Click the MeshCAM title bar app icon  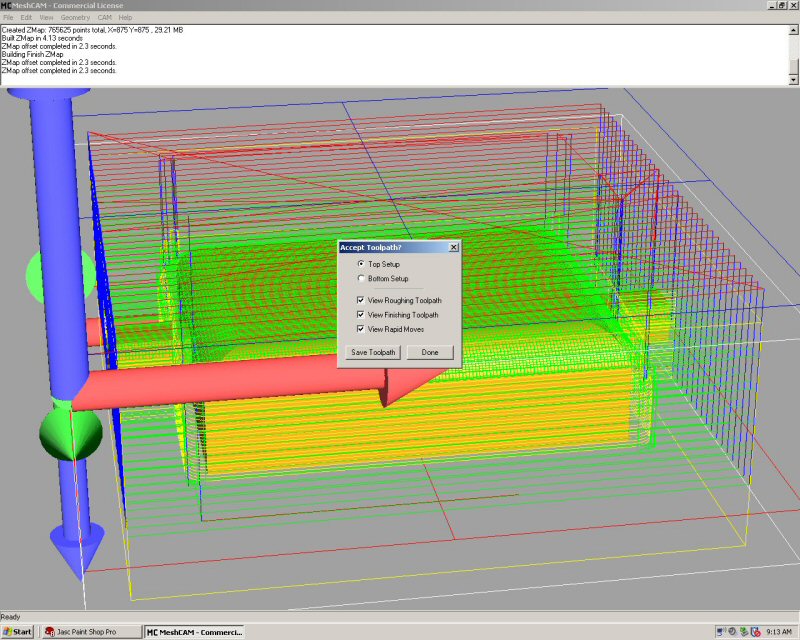click(6, 6)
